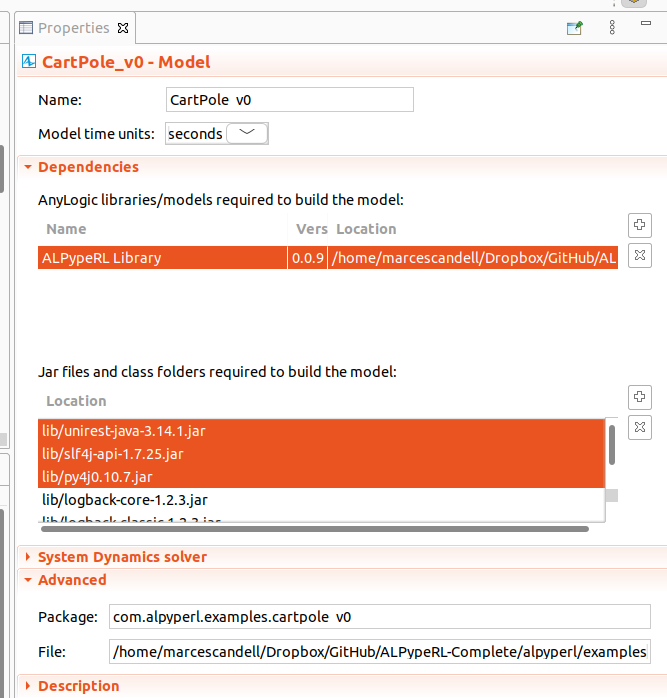Image resolution: width=667 pixels, height=698 pixels.
Task: Click the jar list horizontal scrollbar
Action: point(315,529)
